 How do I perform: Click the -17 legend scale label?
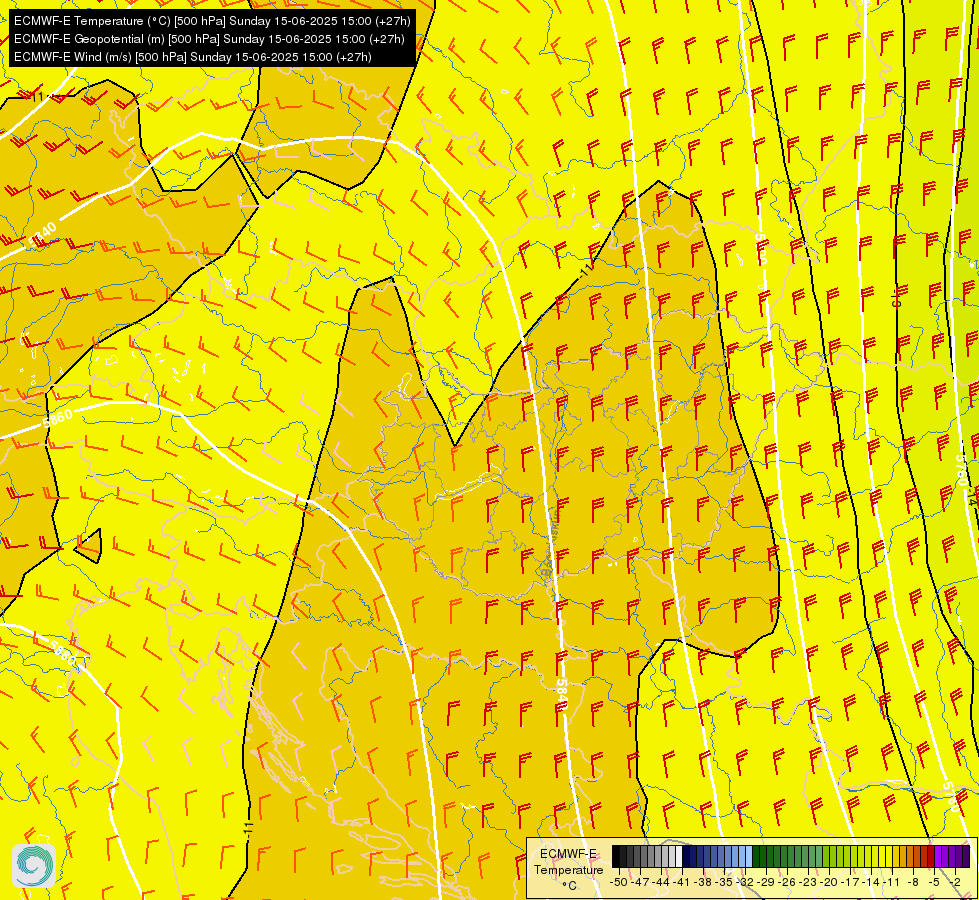click(x=850, y=882)
